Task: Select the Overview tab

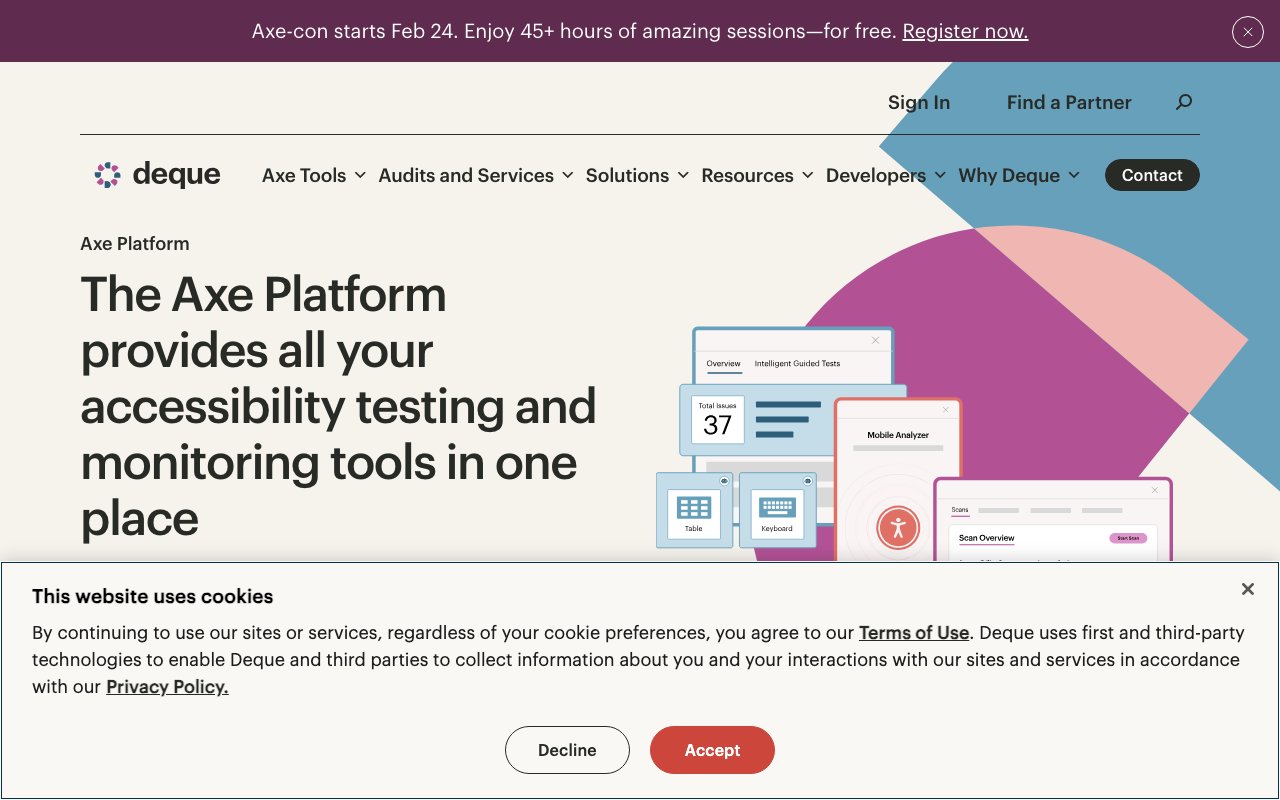Action: 722,364
